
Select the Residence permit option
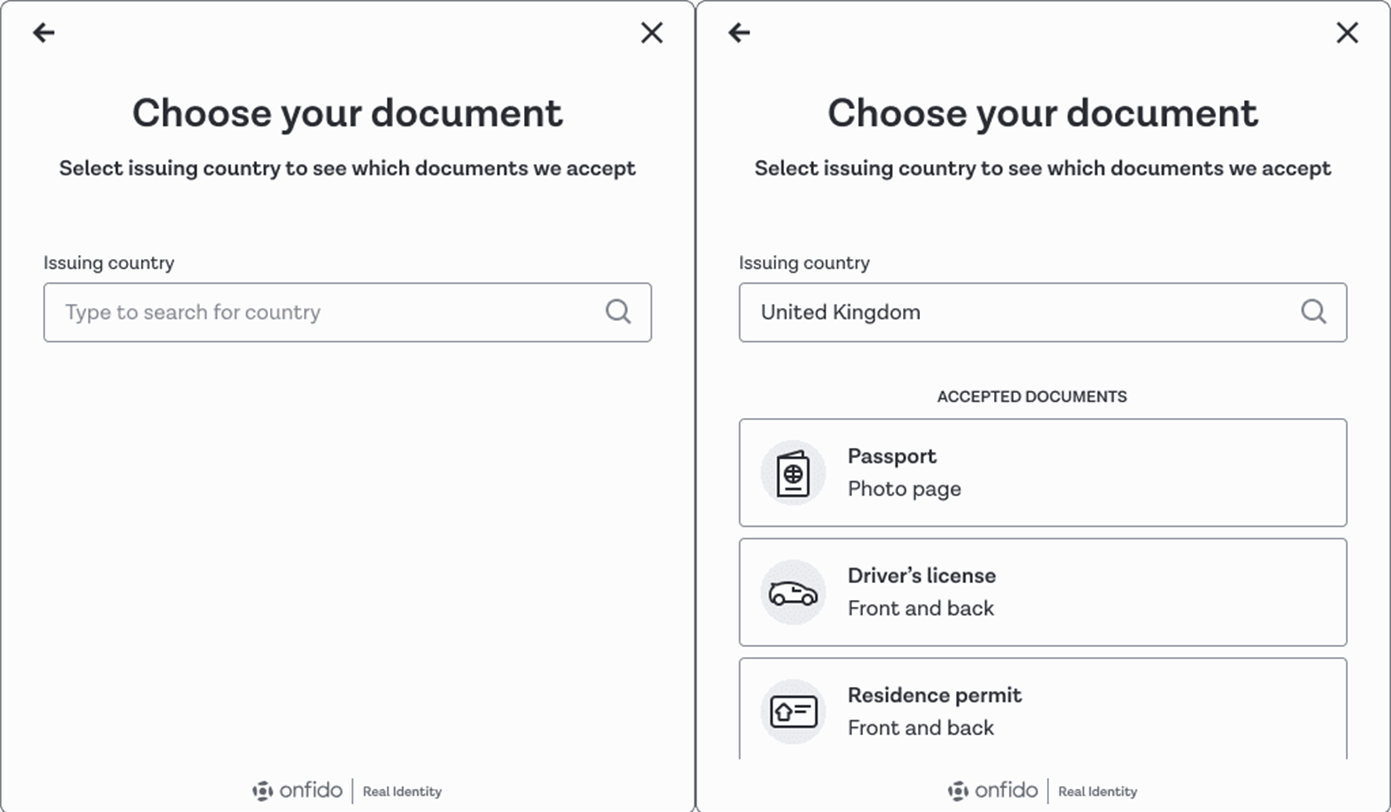(1043, 708)
